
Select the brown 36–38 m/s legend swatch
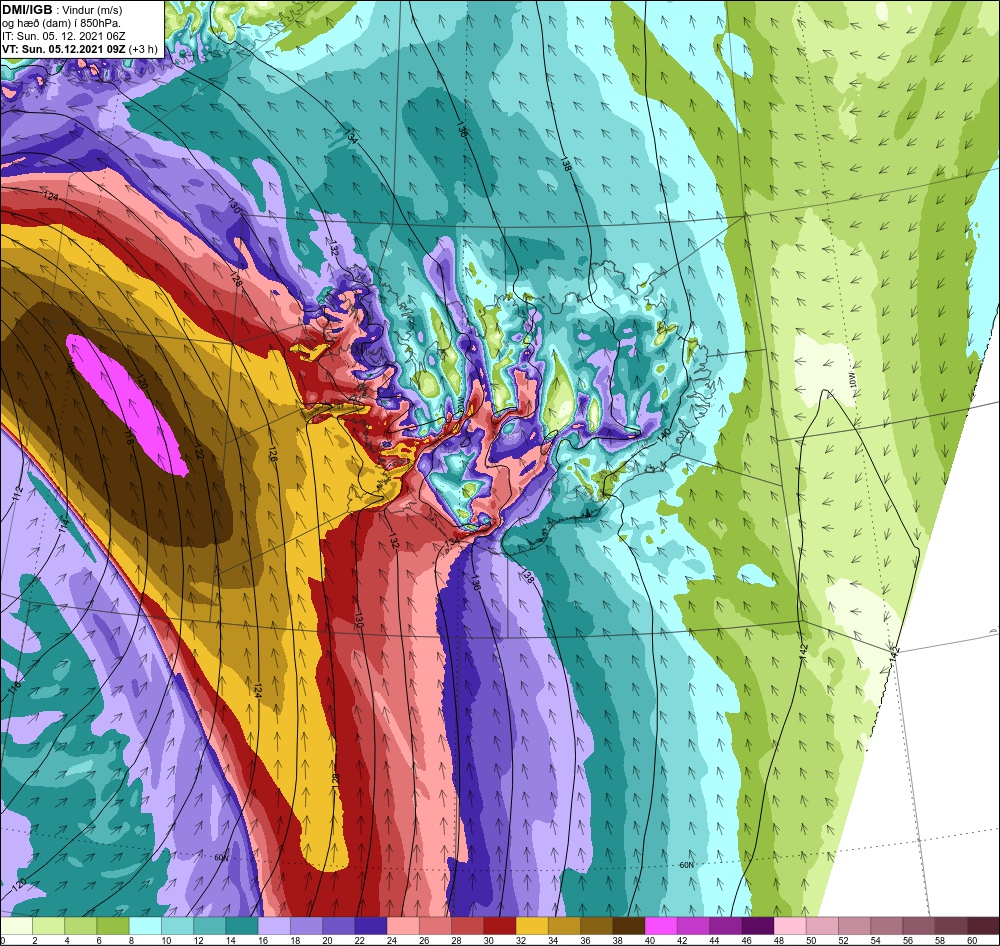[596, 925]
